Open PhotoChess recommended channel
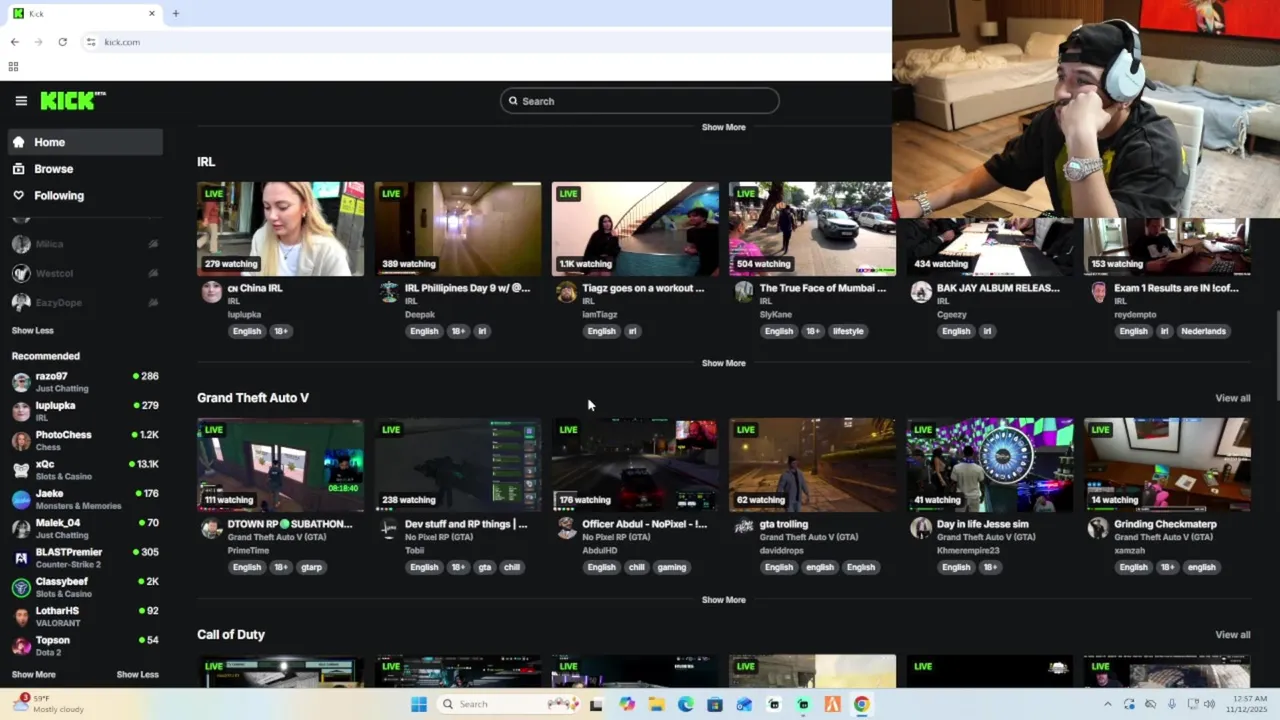Viewport: 1280px width, 720px height. click(86, 441)
